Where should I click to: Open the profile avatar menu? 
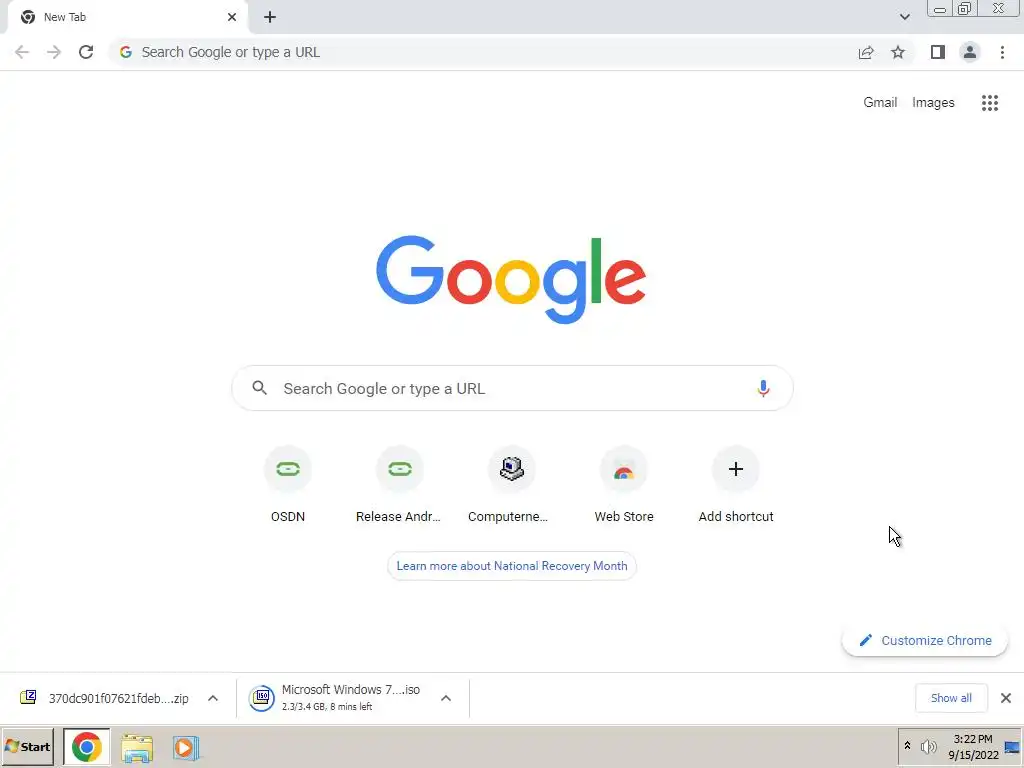(x=970, y=52)
